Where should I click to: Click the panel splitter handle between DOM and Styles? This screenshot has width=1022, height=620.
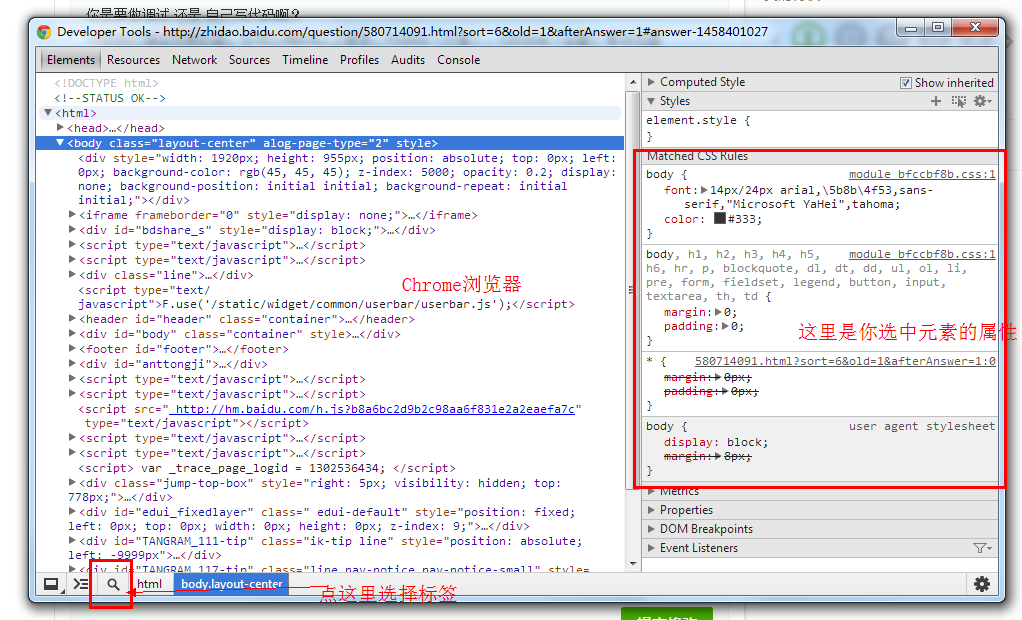[x=631, y=289]
